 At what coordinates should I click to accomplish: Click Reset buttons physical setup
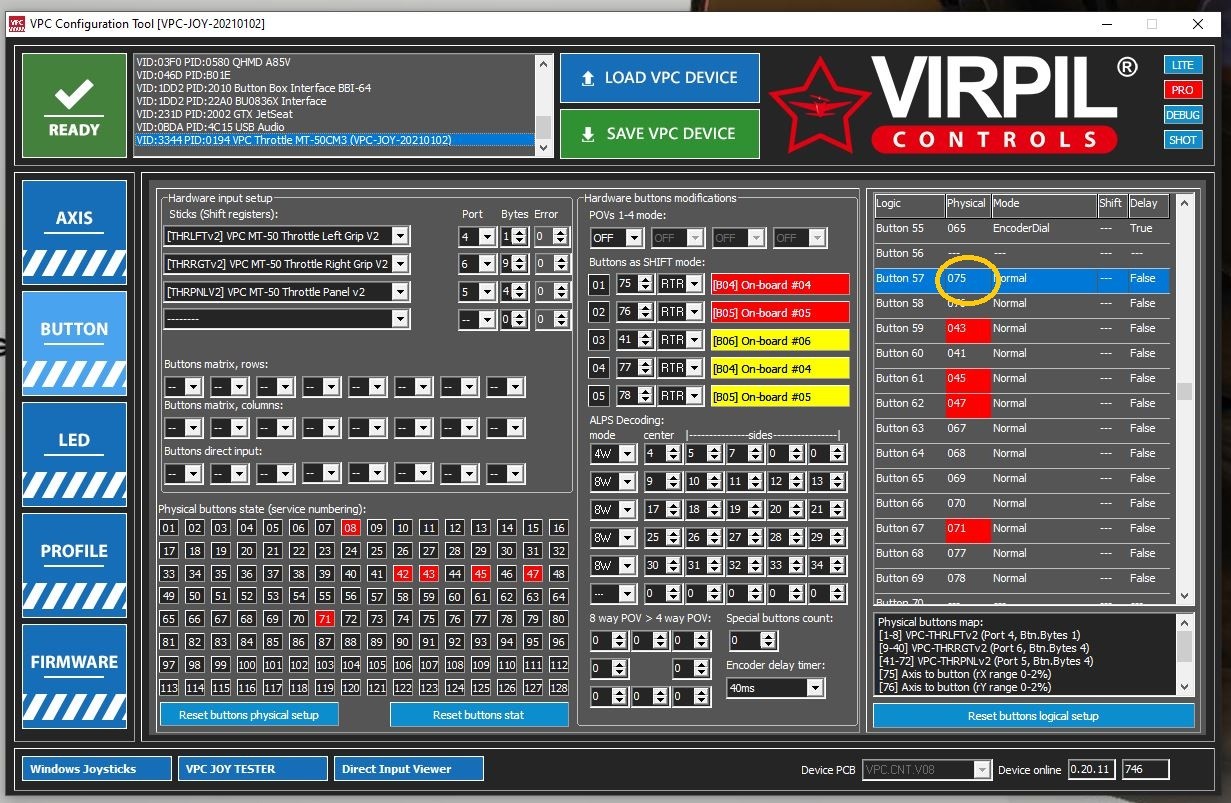(x=249, y=715)
